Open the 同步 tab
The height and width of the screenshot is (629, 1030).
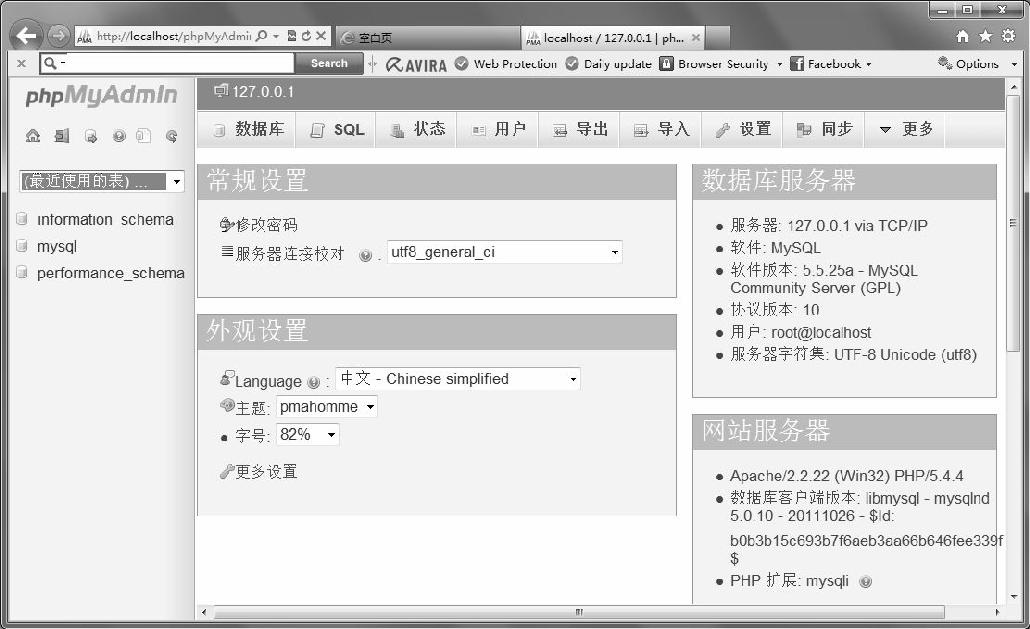(x=824, y=129)
